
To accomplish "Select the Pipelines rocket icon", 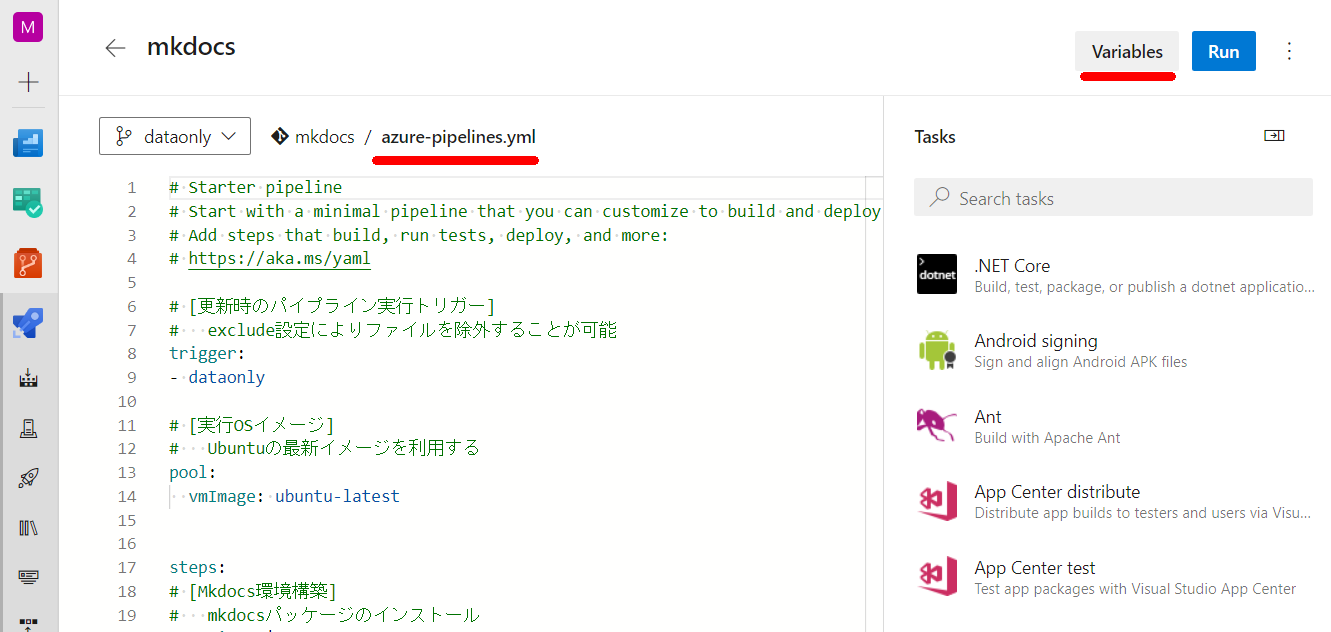I will [28, 323].
